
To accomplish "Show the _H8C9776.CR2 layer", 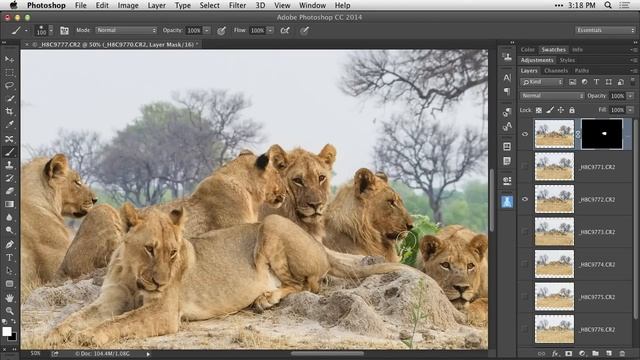I will click(x=525, y=329).
